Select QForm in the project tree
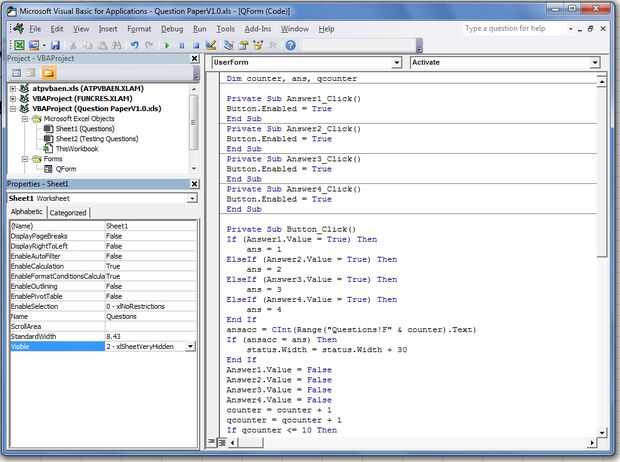620x462 pixels. tap(66, 169)
